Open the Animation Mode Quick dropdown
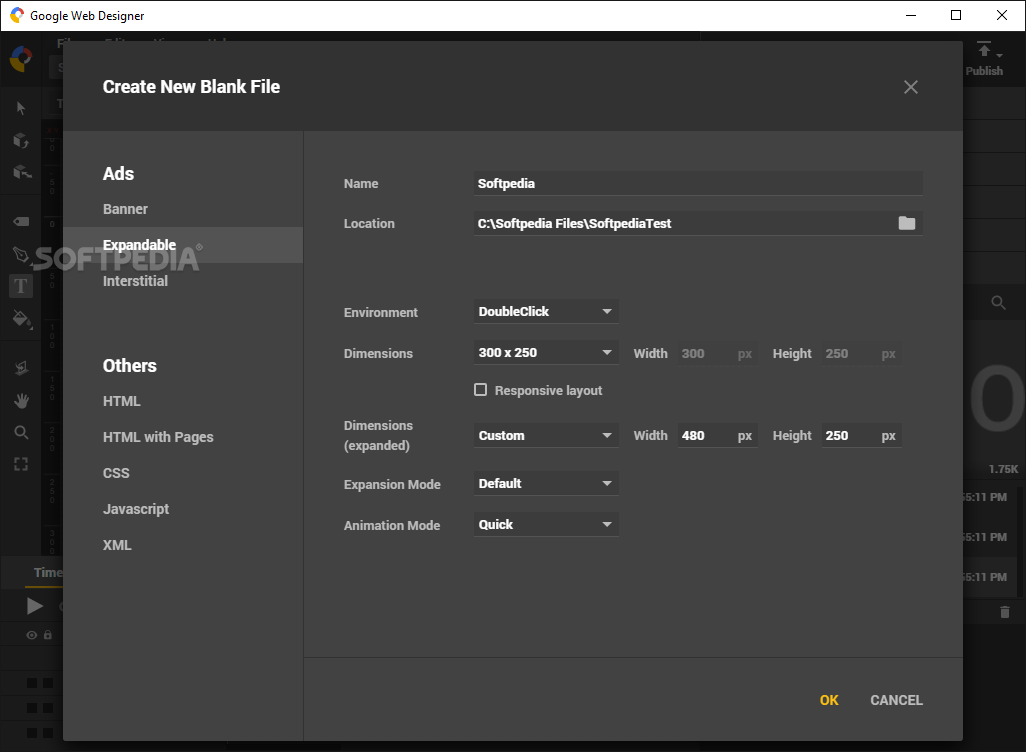Screen dimensions: 1026x752 click(546, 525)
